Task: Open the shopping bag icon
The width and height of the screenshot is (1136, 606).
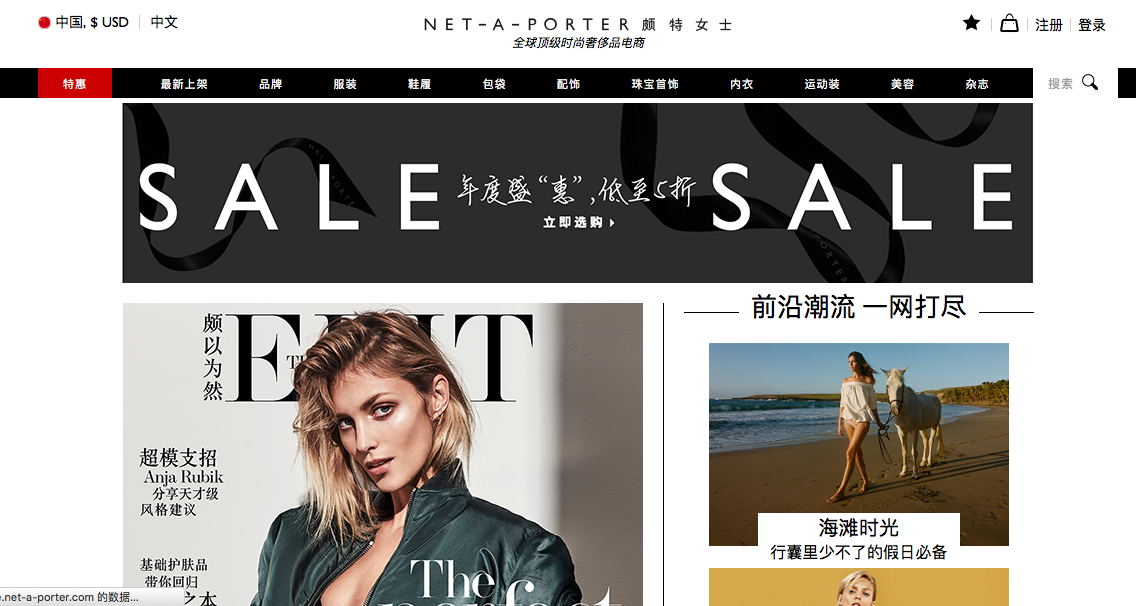Action: point(1009,24)
